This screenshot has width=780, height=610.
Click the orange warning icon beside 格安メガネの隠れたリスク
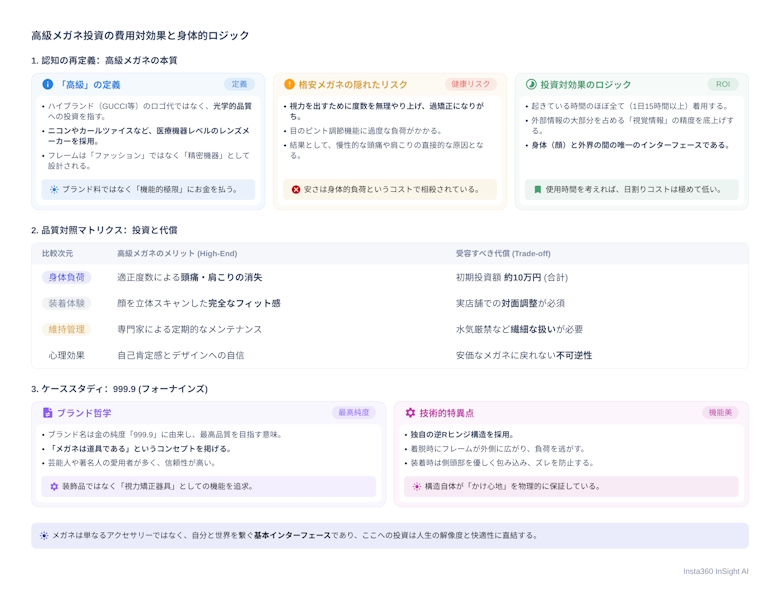(290, 85)
